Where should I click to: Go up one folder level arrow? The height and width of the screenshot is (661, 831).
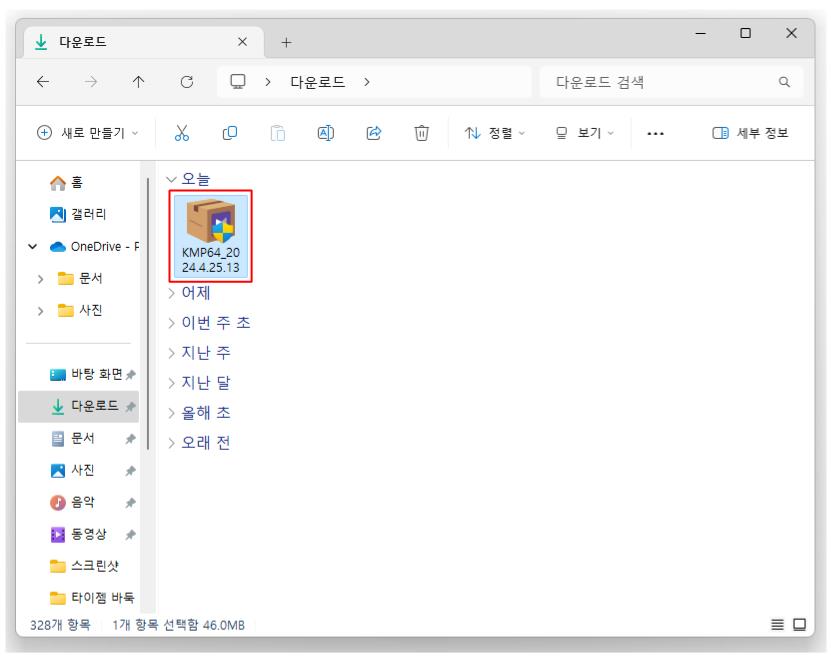click(x=138, y=82)
